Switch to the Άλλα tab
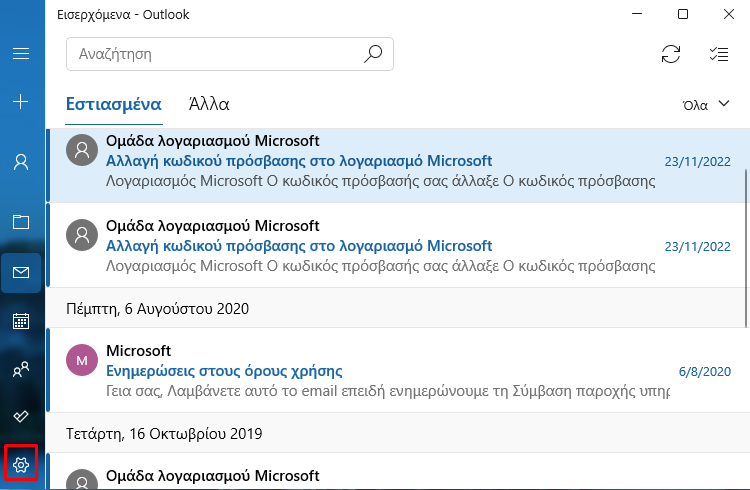The width and height of the screenshot is (750, 490). coord(209,104)
